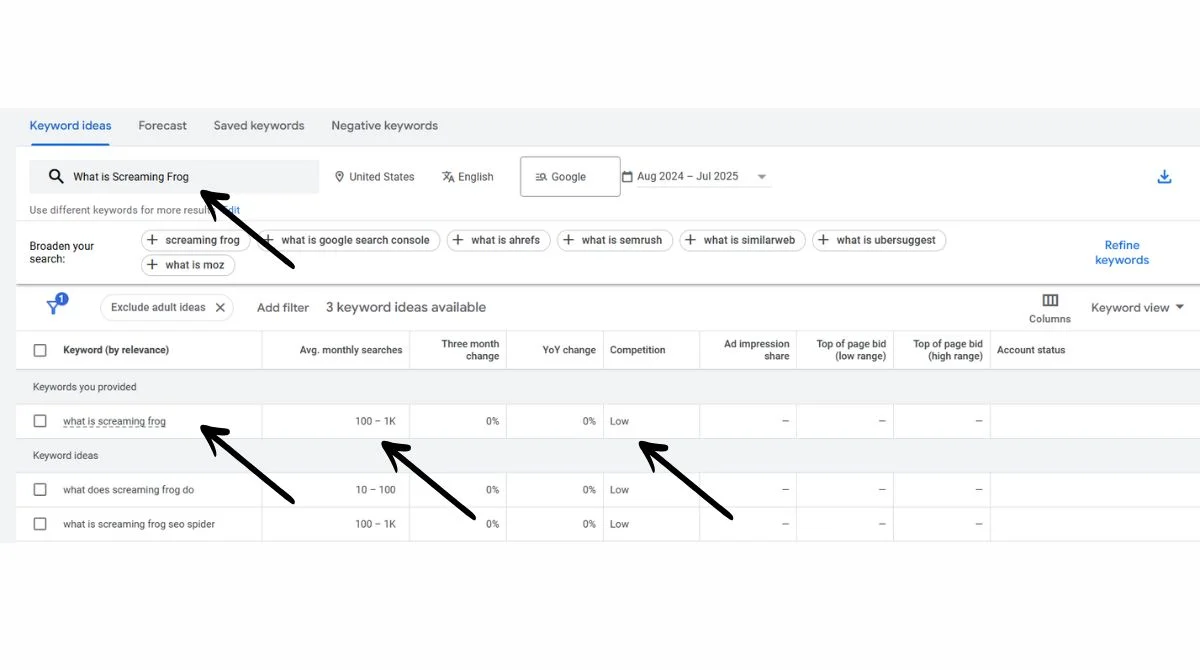Open the filter funnel icon
This screenshot has width=1200, height=670.
[56, 306]
